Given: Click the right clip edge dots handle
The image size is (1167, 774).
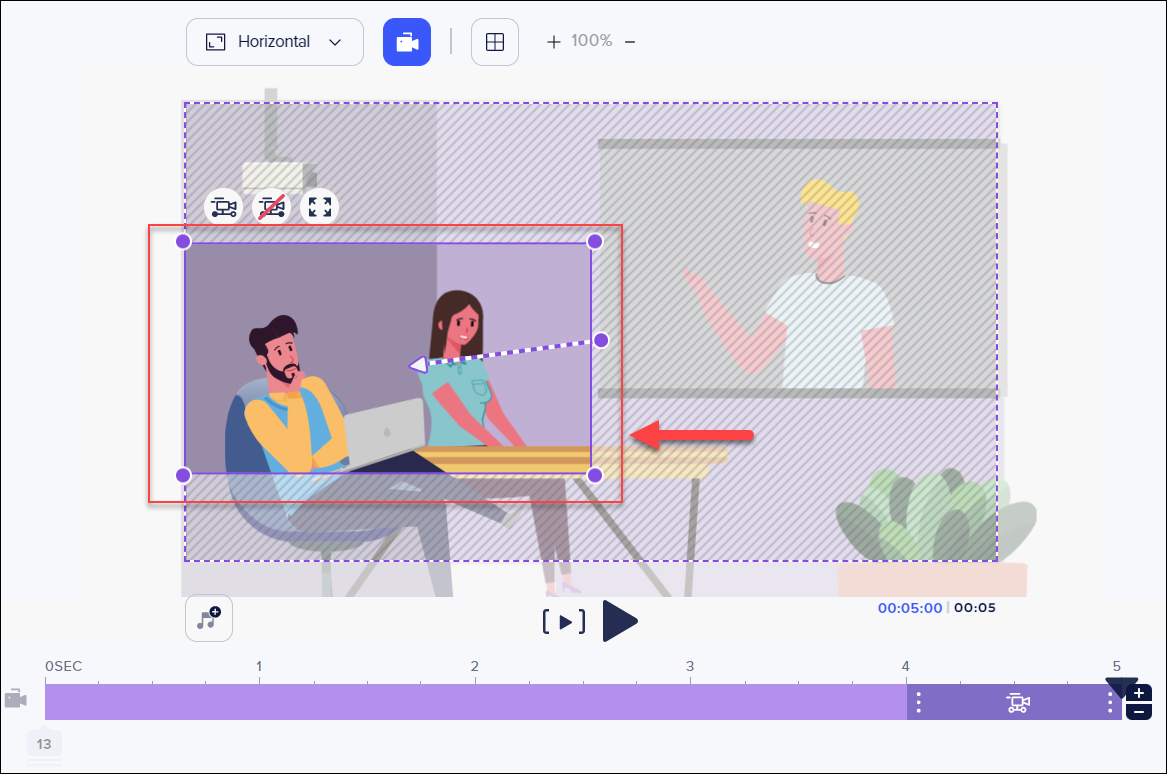Looking at the screenshot, I should (1110, 703).
